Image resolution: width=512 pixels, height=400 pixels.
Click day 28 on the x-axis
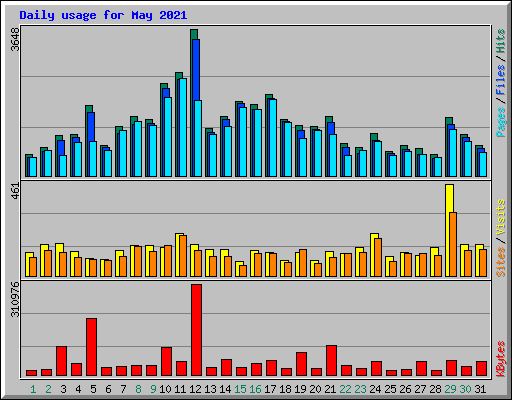pyautogui.click(x=435, y=389)
